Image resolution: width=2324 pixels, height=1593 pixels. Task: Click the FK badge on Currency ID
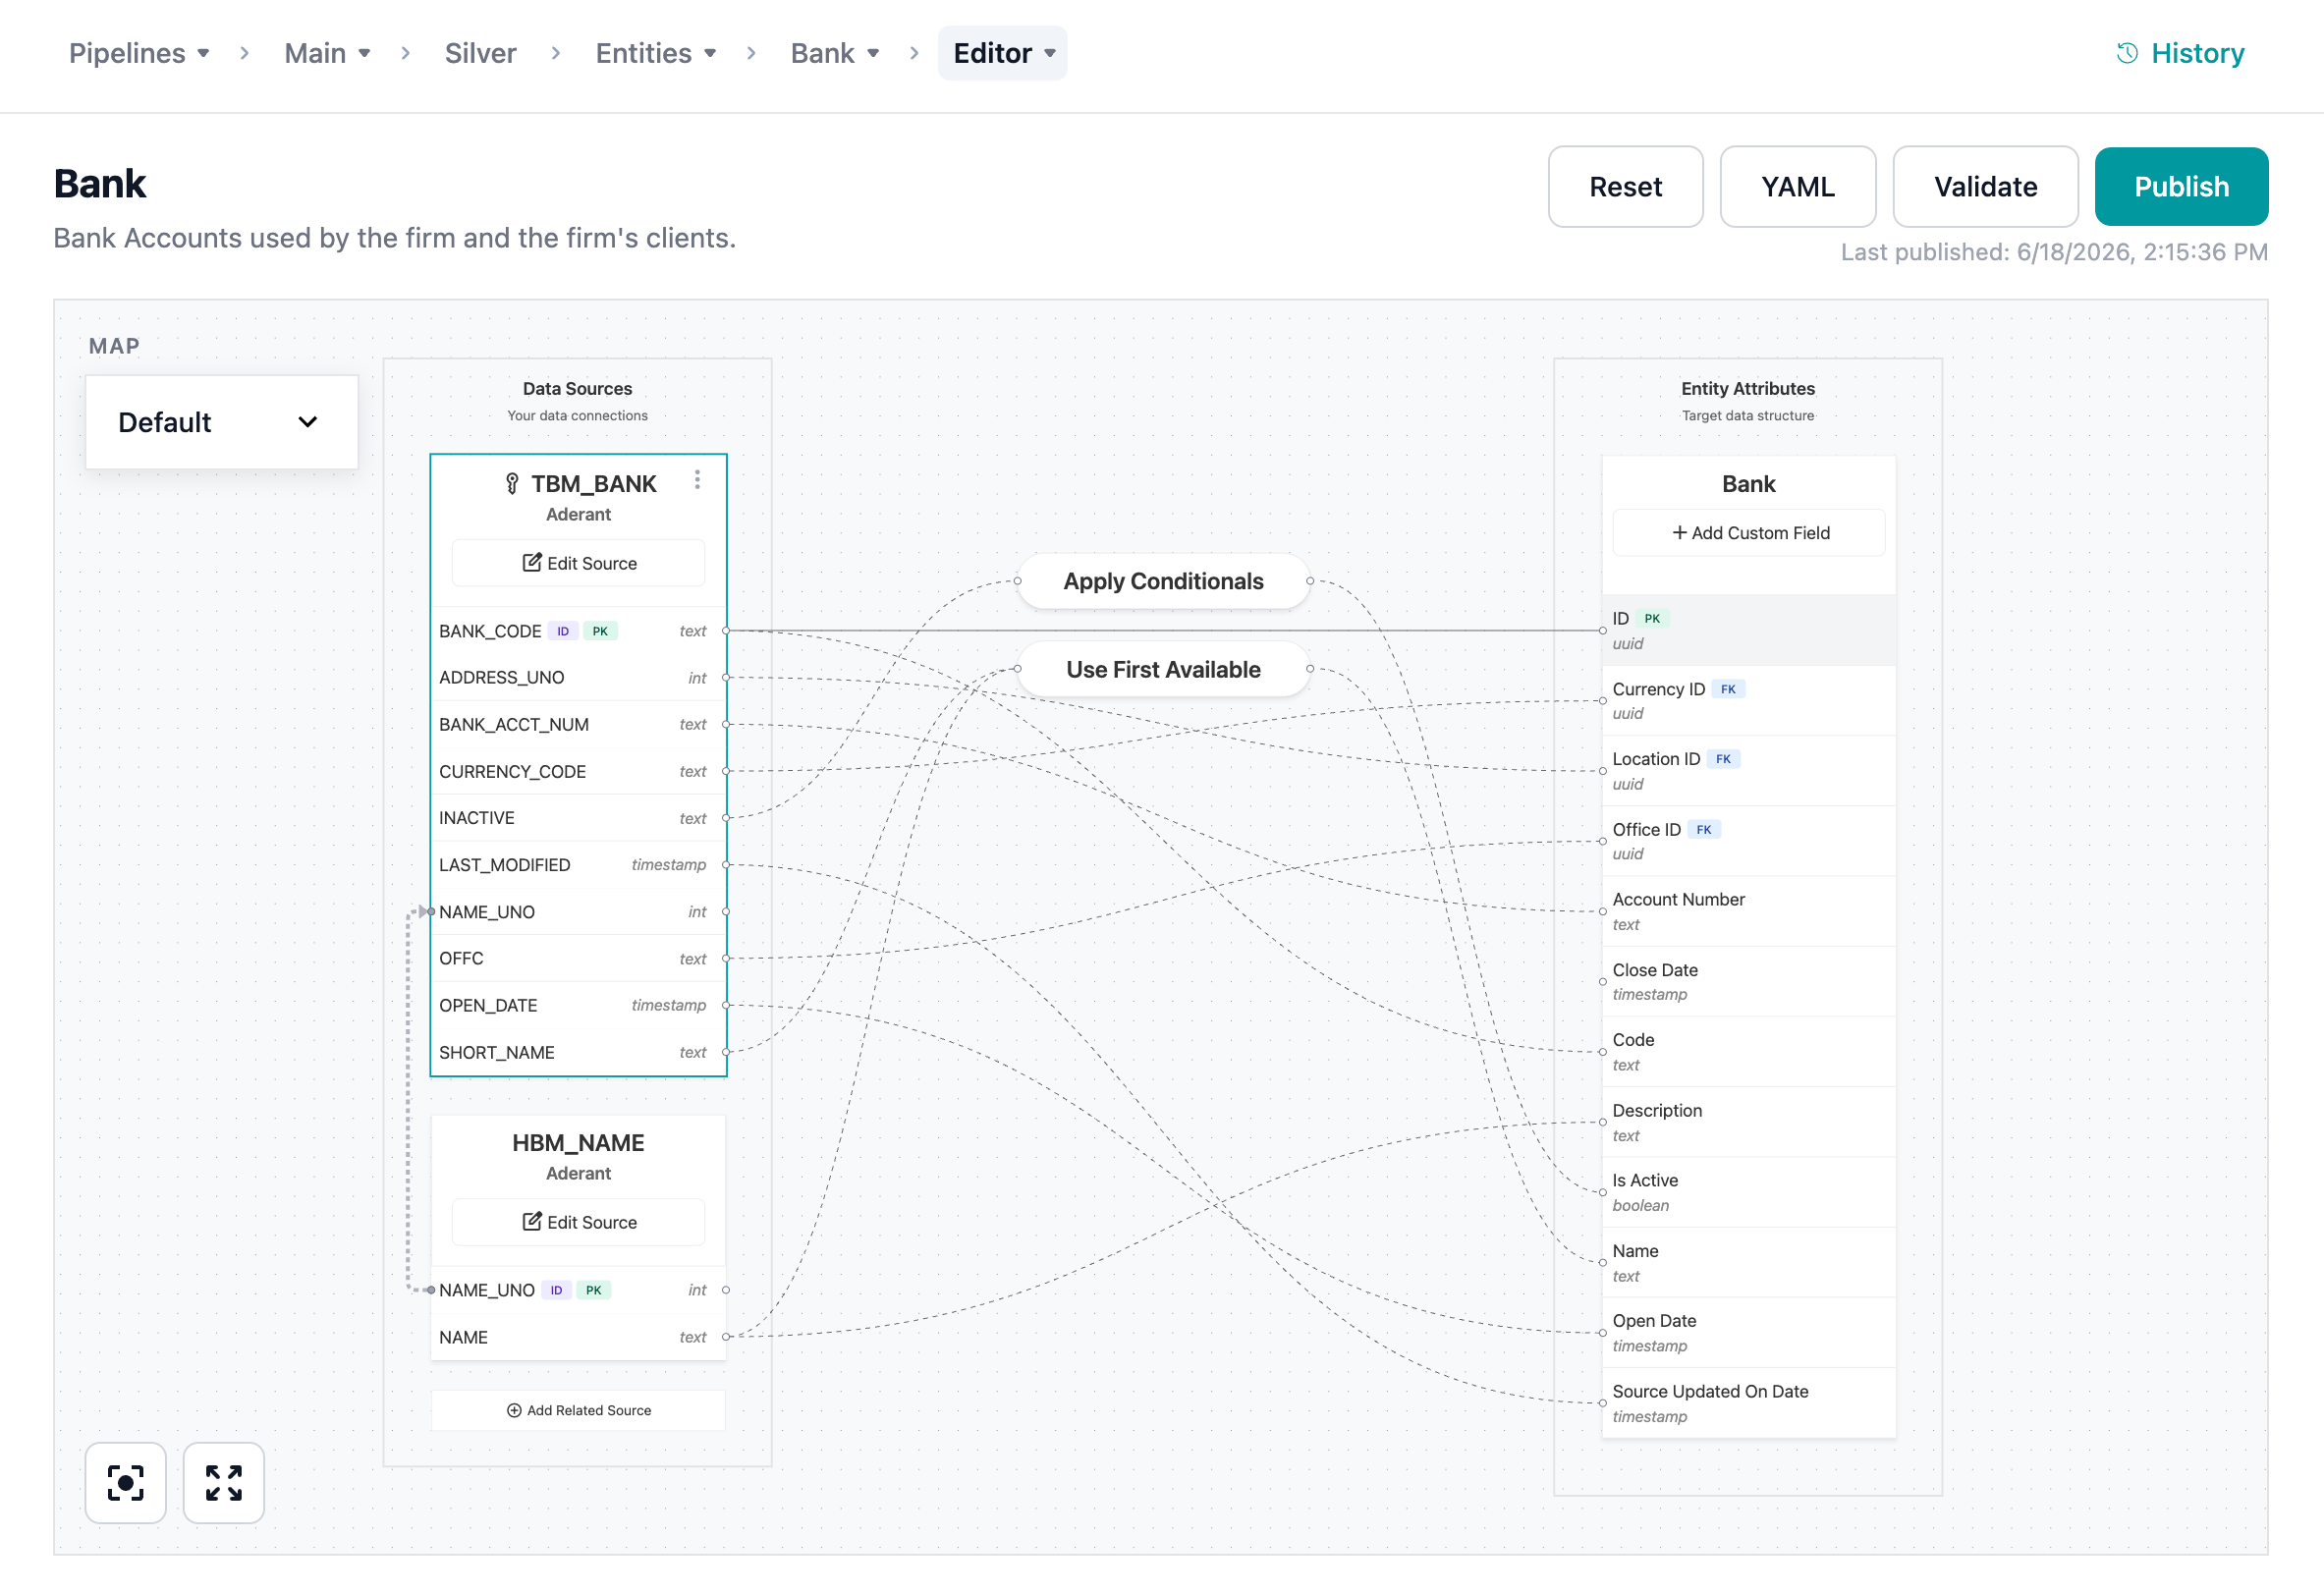click(1728, 689)
